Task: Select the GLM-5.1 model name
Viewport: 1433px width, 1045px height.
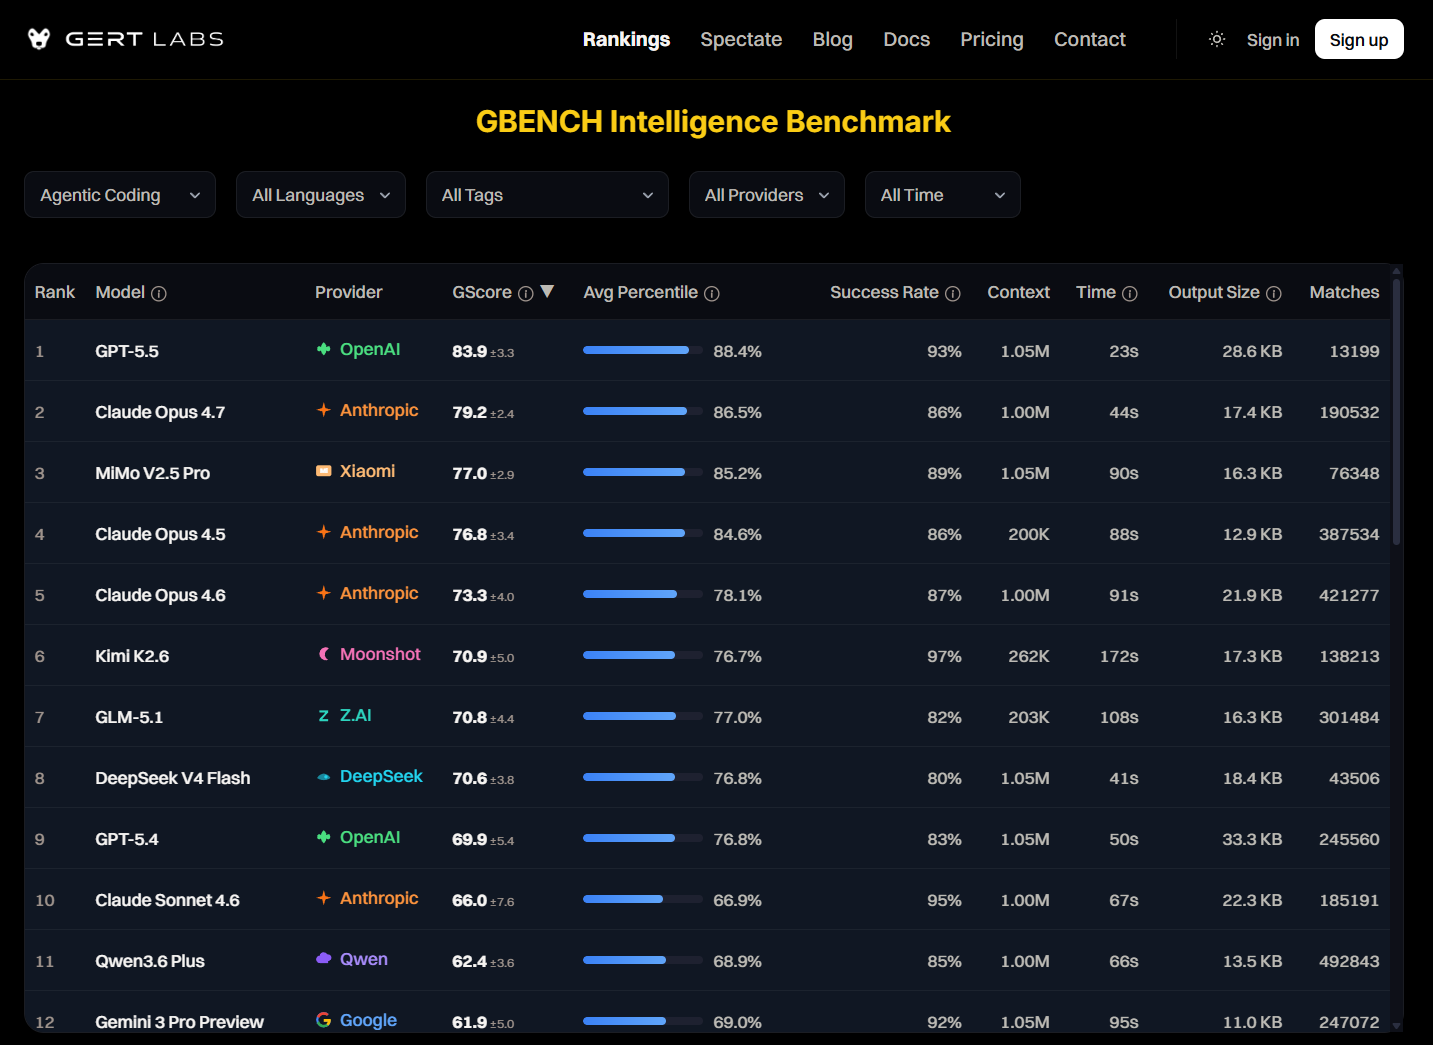Action: click(x=129, y=717)
